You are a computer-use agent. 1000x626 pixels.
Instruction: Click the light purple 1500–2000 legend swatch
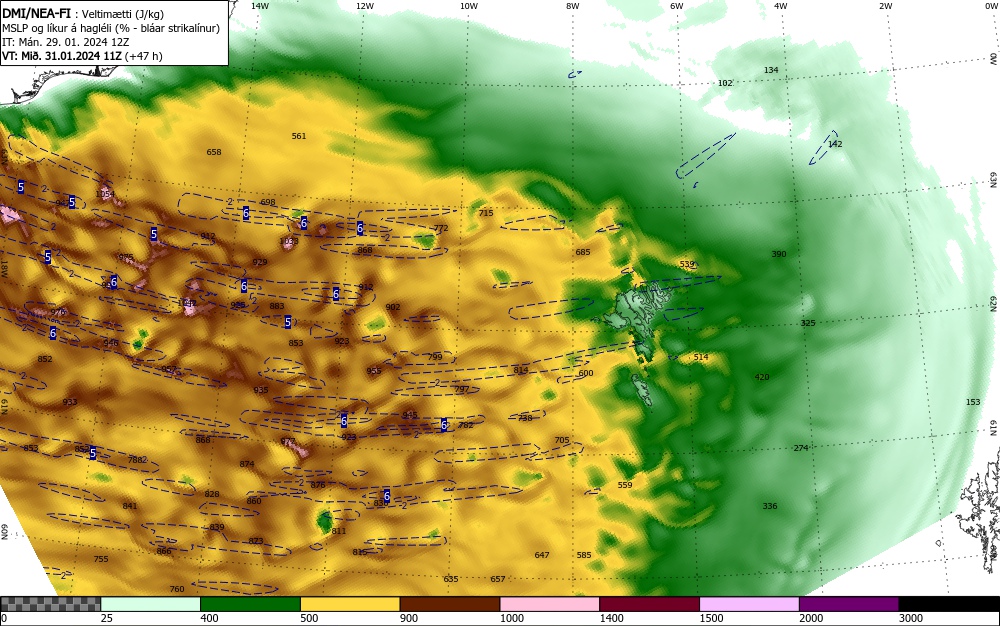pos(749,604)
